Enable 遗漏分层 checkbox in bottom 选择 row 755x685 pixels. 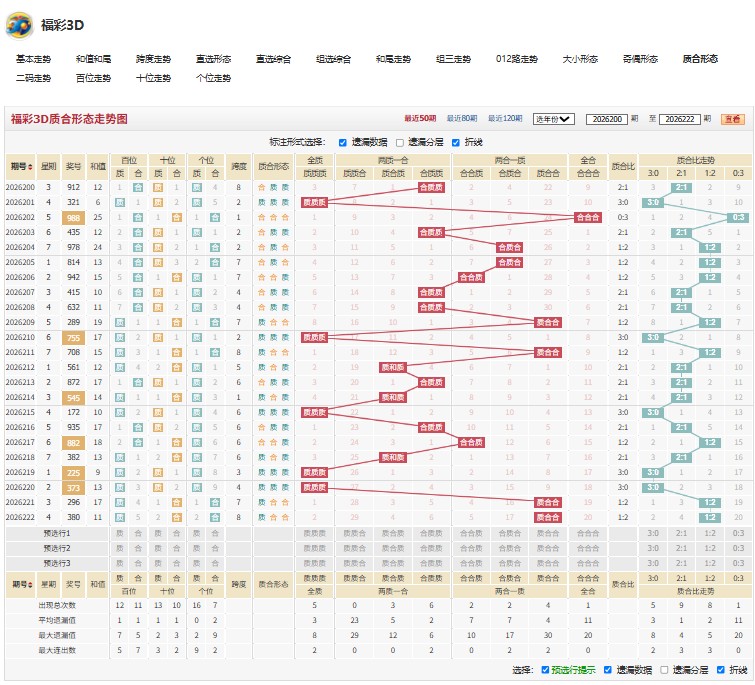point(664,670)
